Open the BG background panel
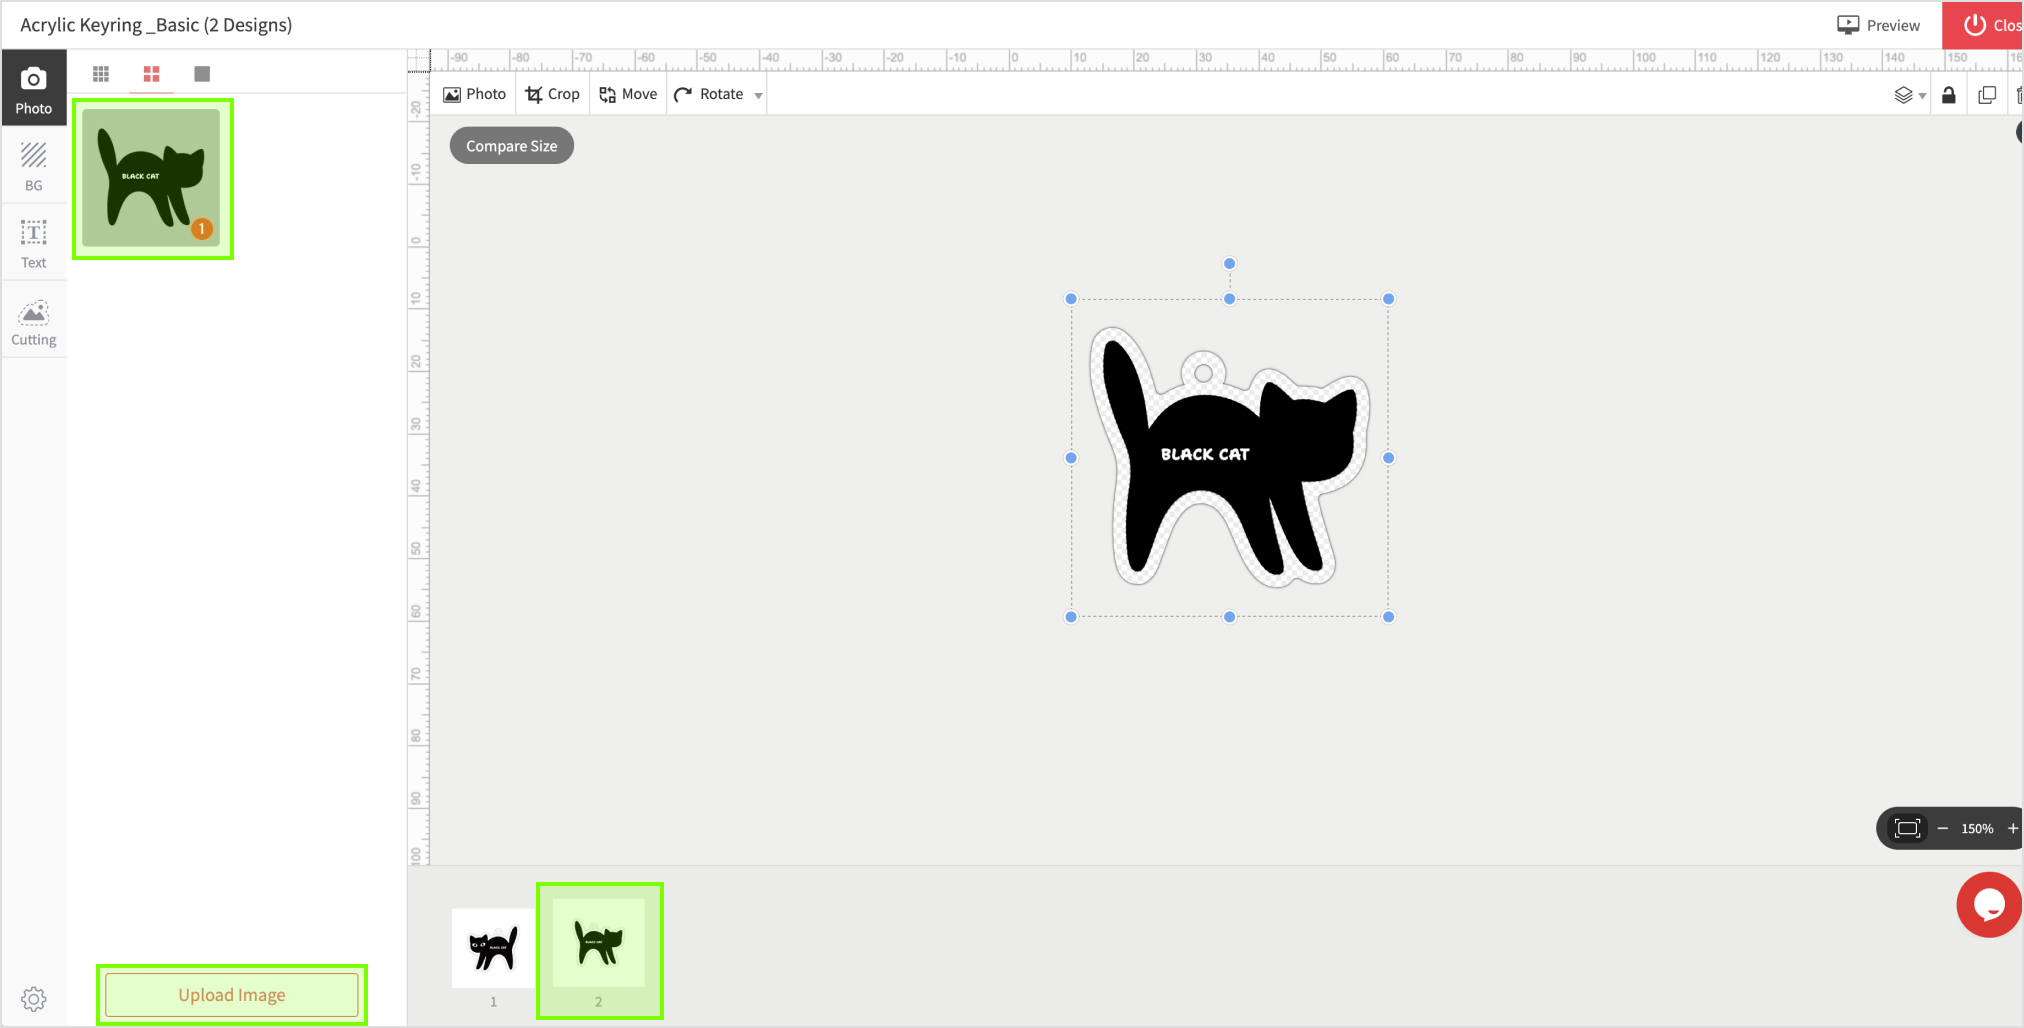 coord(33,166)
